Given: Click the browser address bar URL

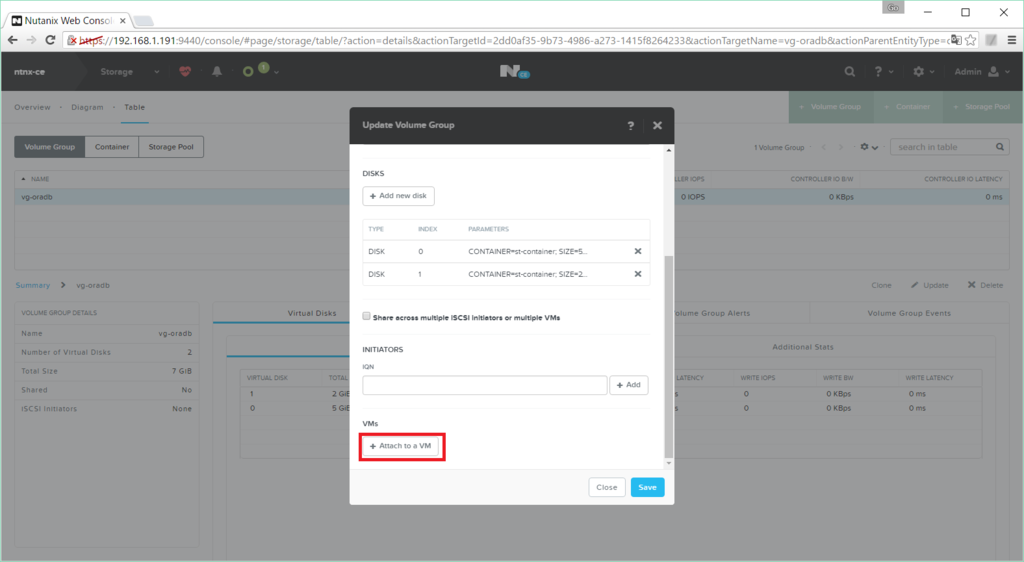Looking at the screenshot, I should (x=514, y=40).
